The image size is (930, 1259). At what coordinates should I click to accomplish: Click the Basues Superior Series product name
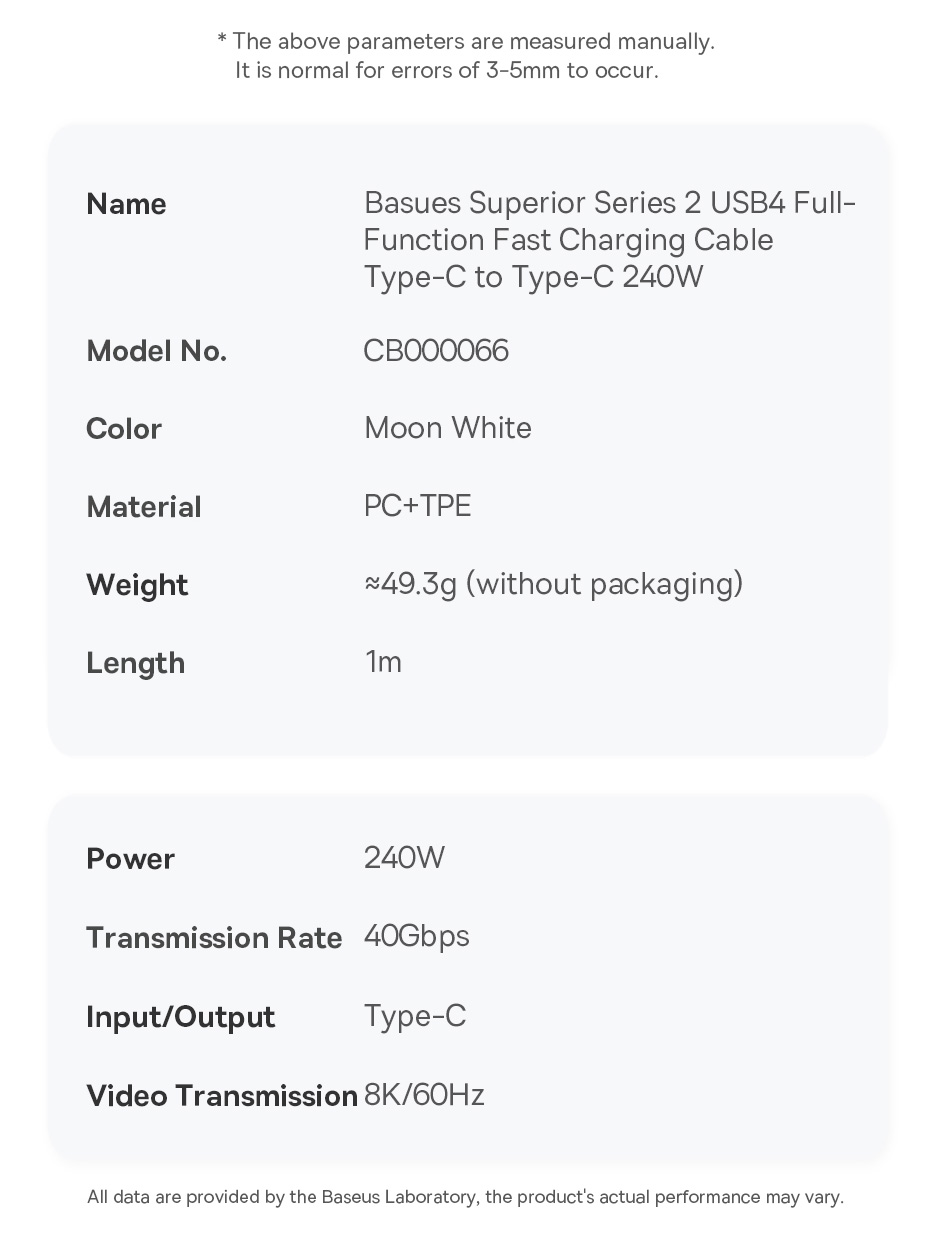(609, 240)
